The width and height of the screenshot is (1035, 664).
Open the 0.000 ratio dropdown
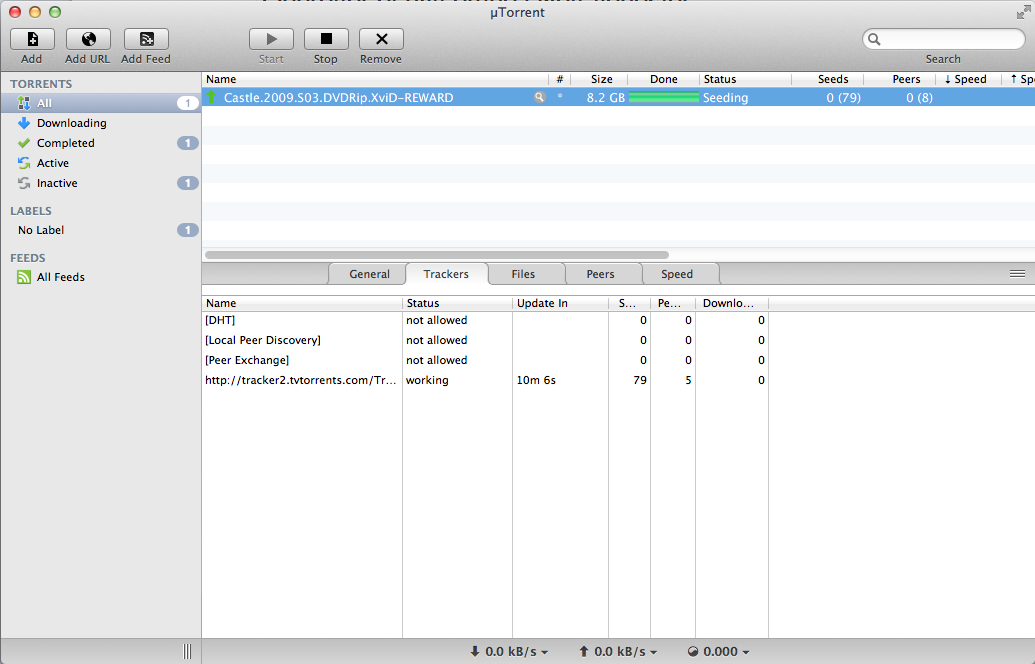[x=719, y=652]
